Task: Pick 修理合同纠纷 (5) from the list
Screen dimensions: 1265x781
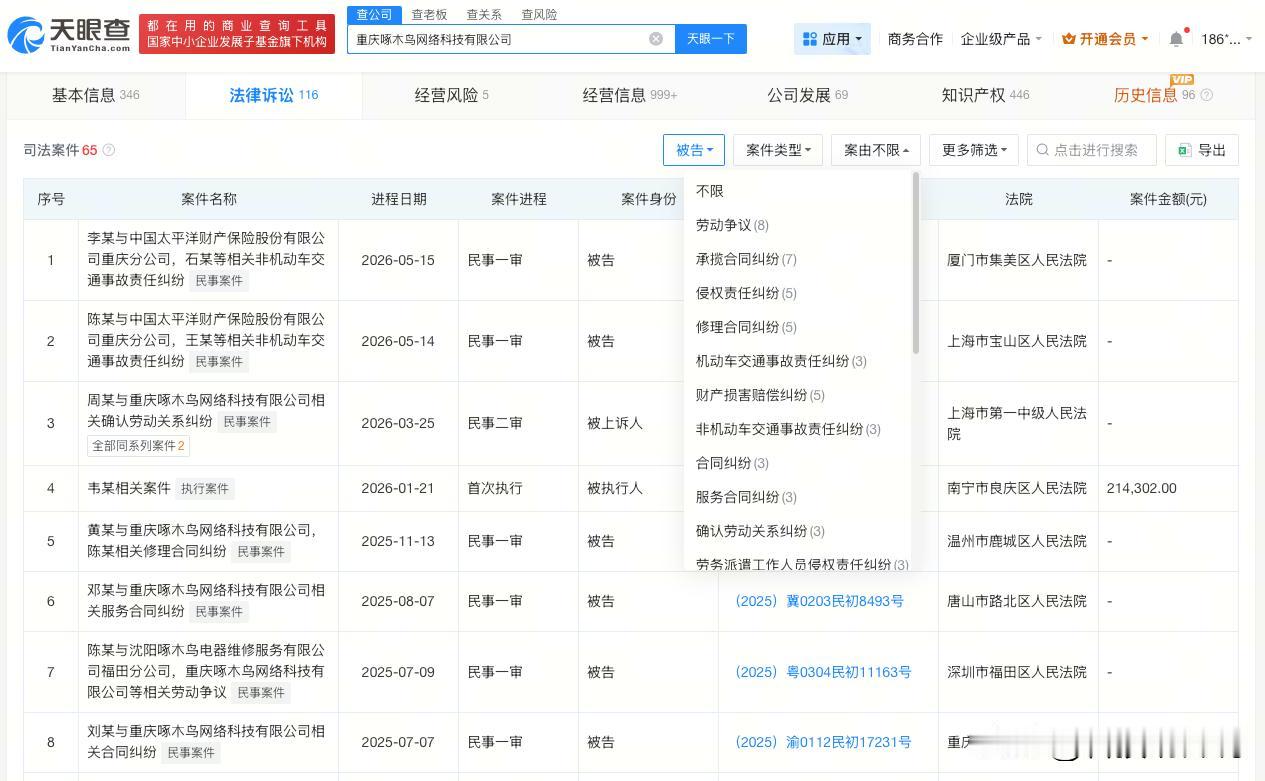Action: (746, 327)
